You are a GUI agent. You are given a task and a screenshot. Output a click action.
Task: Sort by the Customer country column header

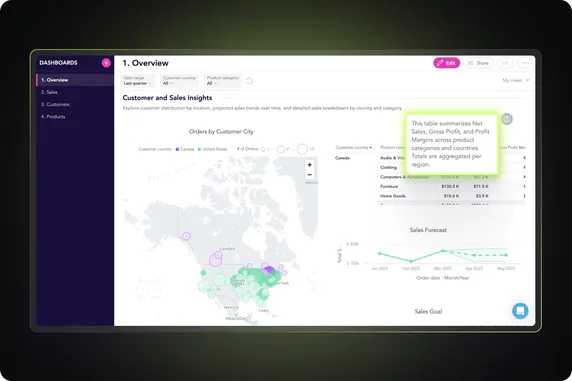(353, 147)
